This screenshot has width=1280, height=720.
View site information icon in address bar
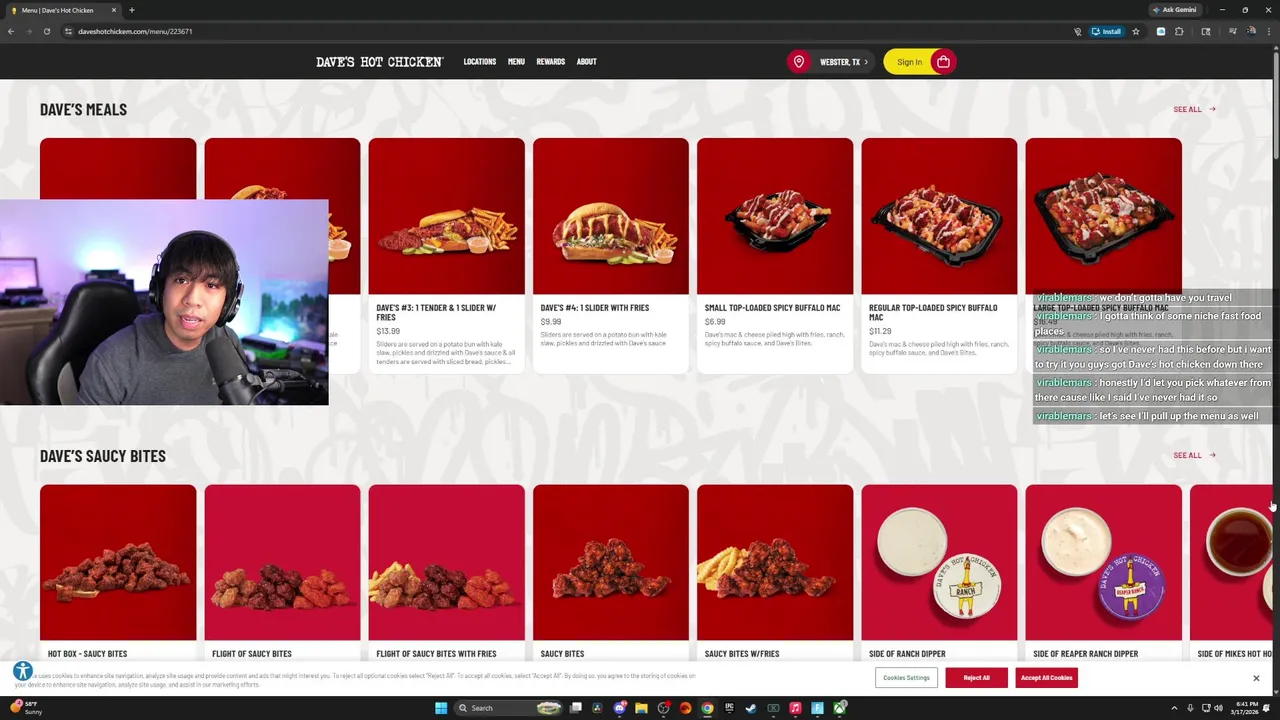(x=68, y=31)
